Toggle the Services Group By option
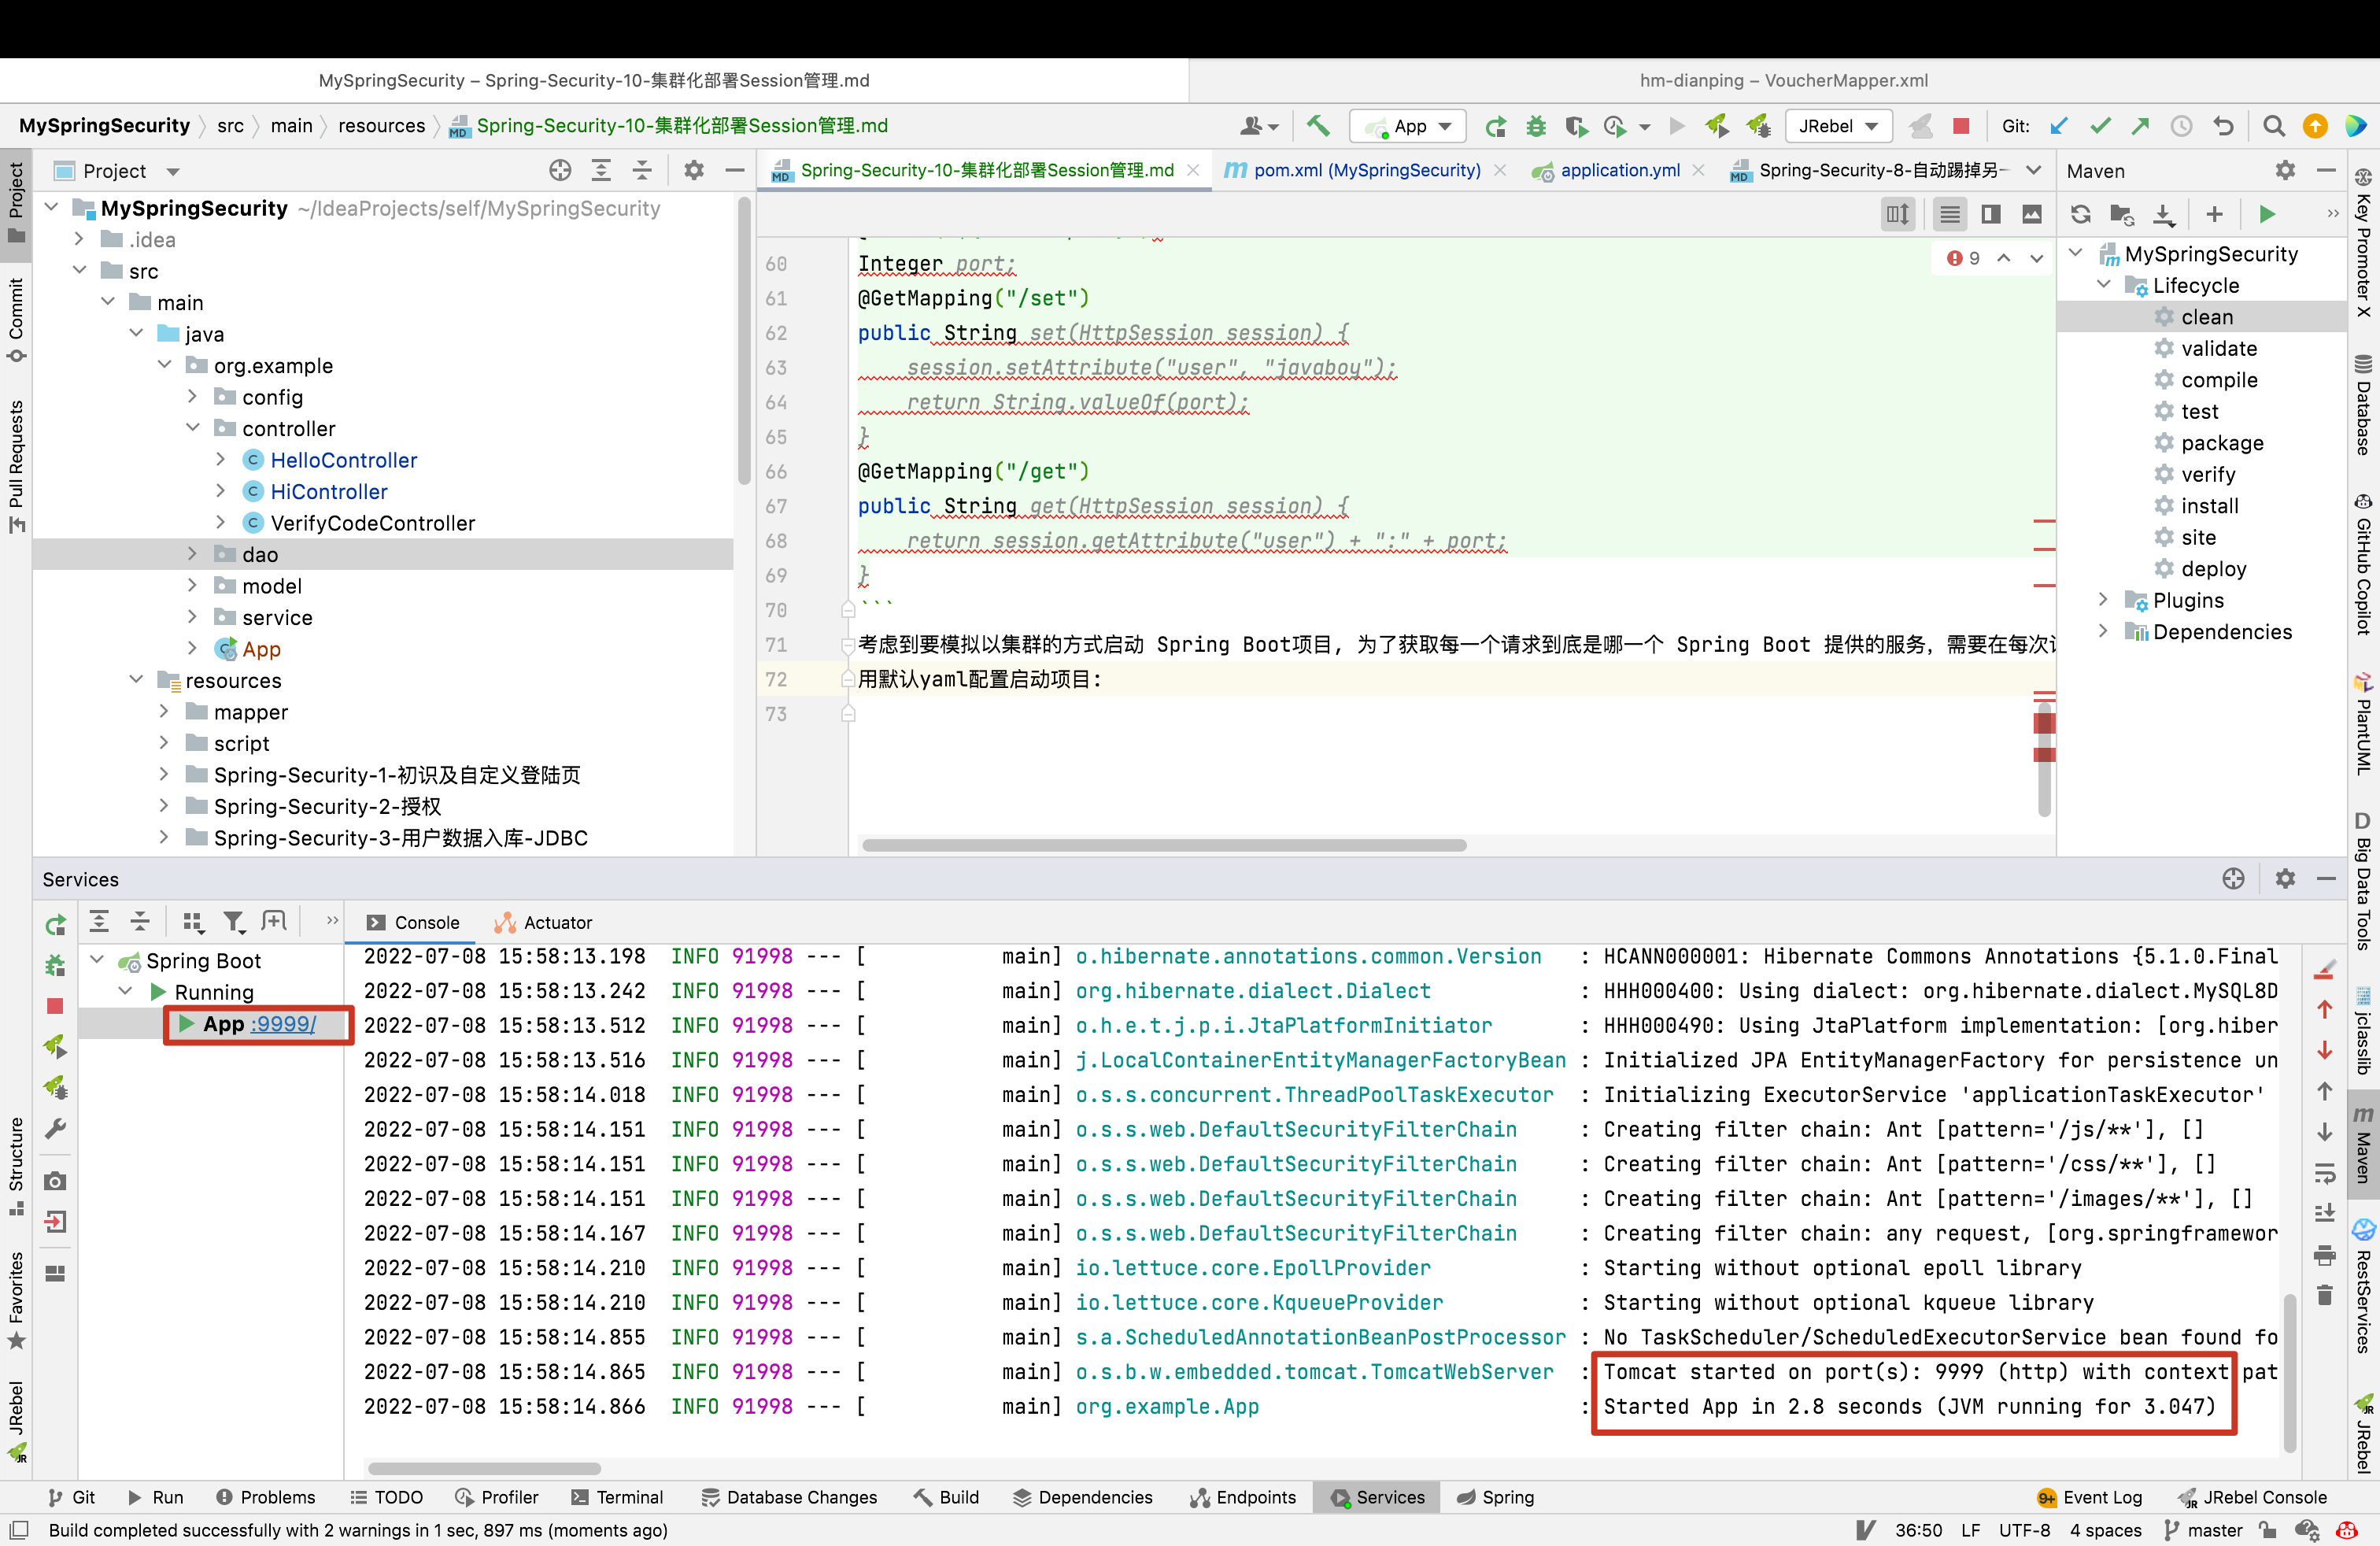Viewport: 2380px width, 1546px height. 193,922
